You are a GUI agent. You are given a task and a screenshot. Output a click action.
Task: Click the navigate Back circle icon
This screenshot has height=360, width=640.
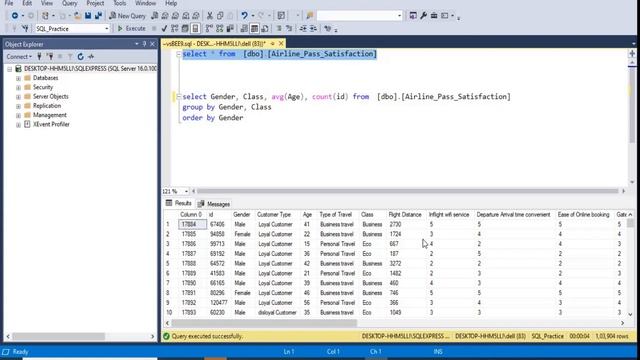click(x=15, y=16)
